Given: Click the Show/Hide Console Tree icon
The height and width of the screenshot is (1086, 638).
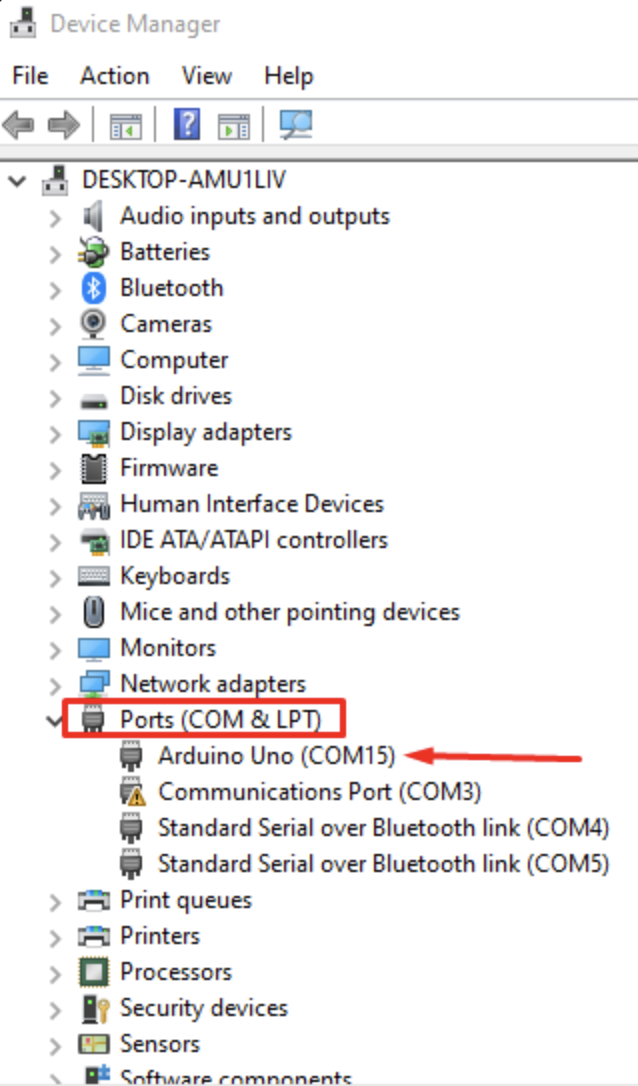Looking at the screenshot, I should click(x=125, y=126).
